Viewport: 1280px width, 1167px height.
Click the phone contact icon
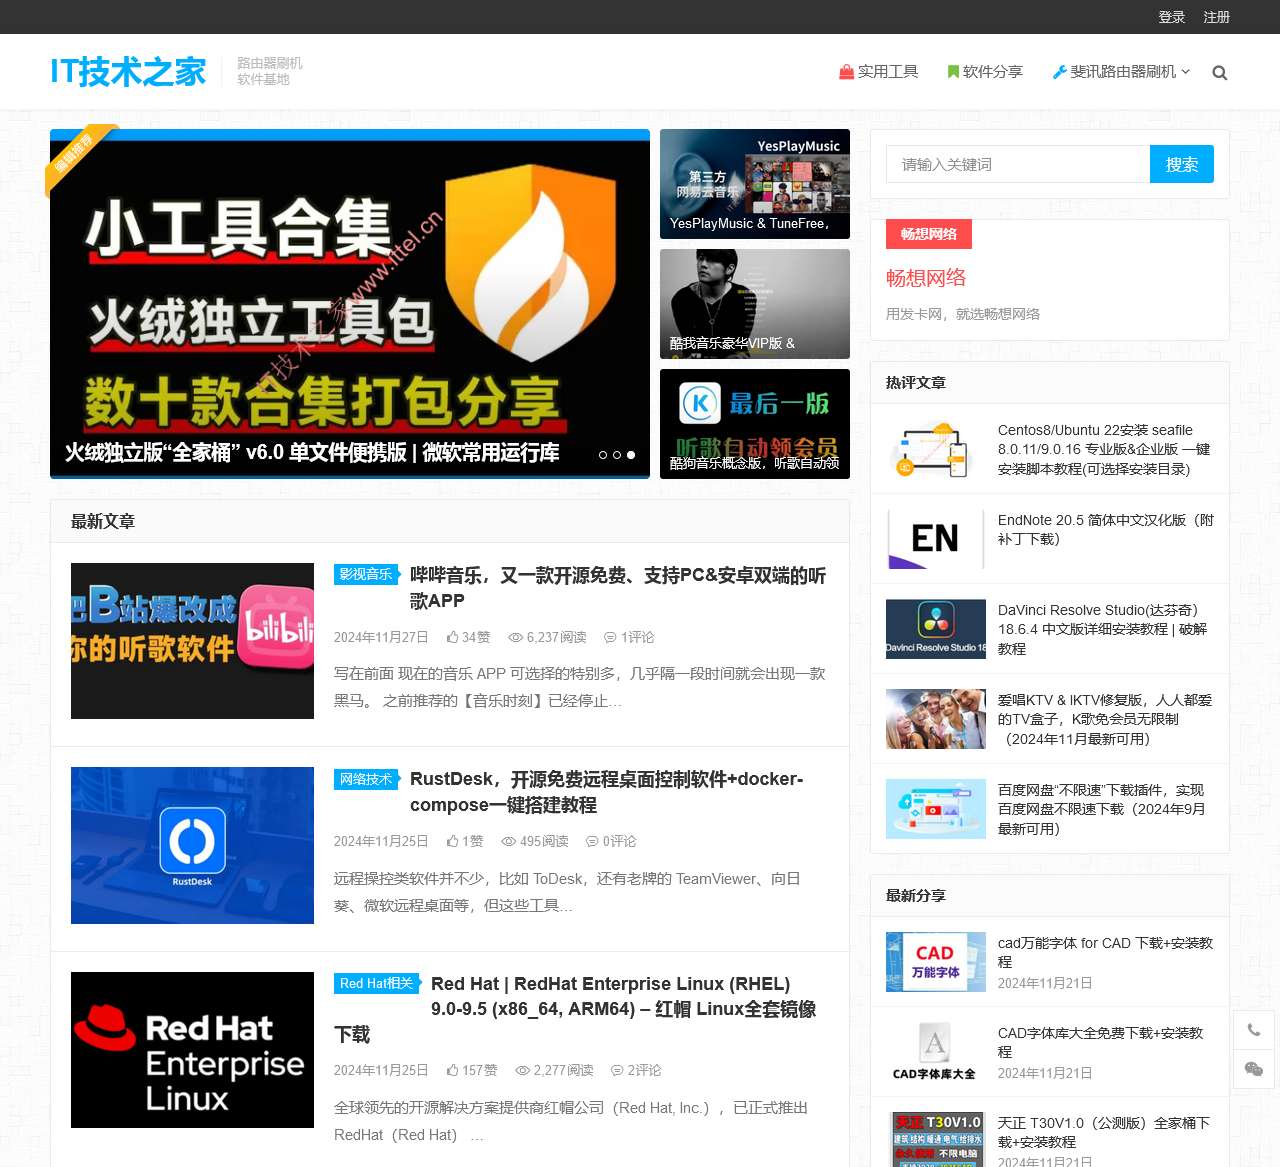pos(1254,1030)
